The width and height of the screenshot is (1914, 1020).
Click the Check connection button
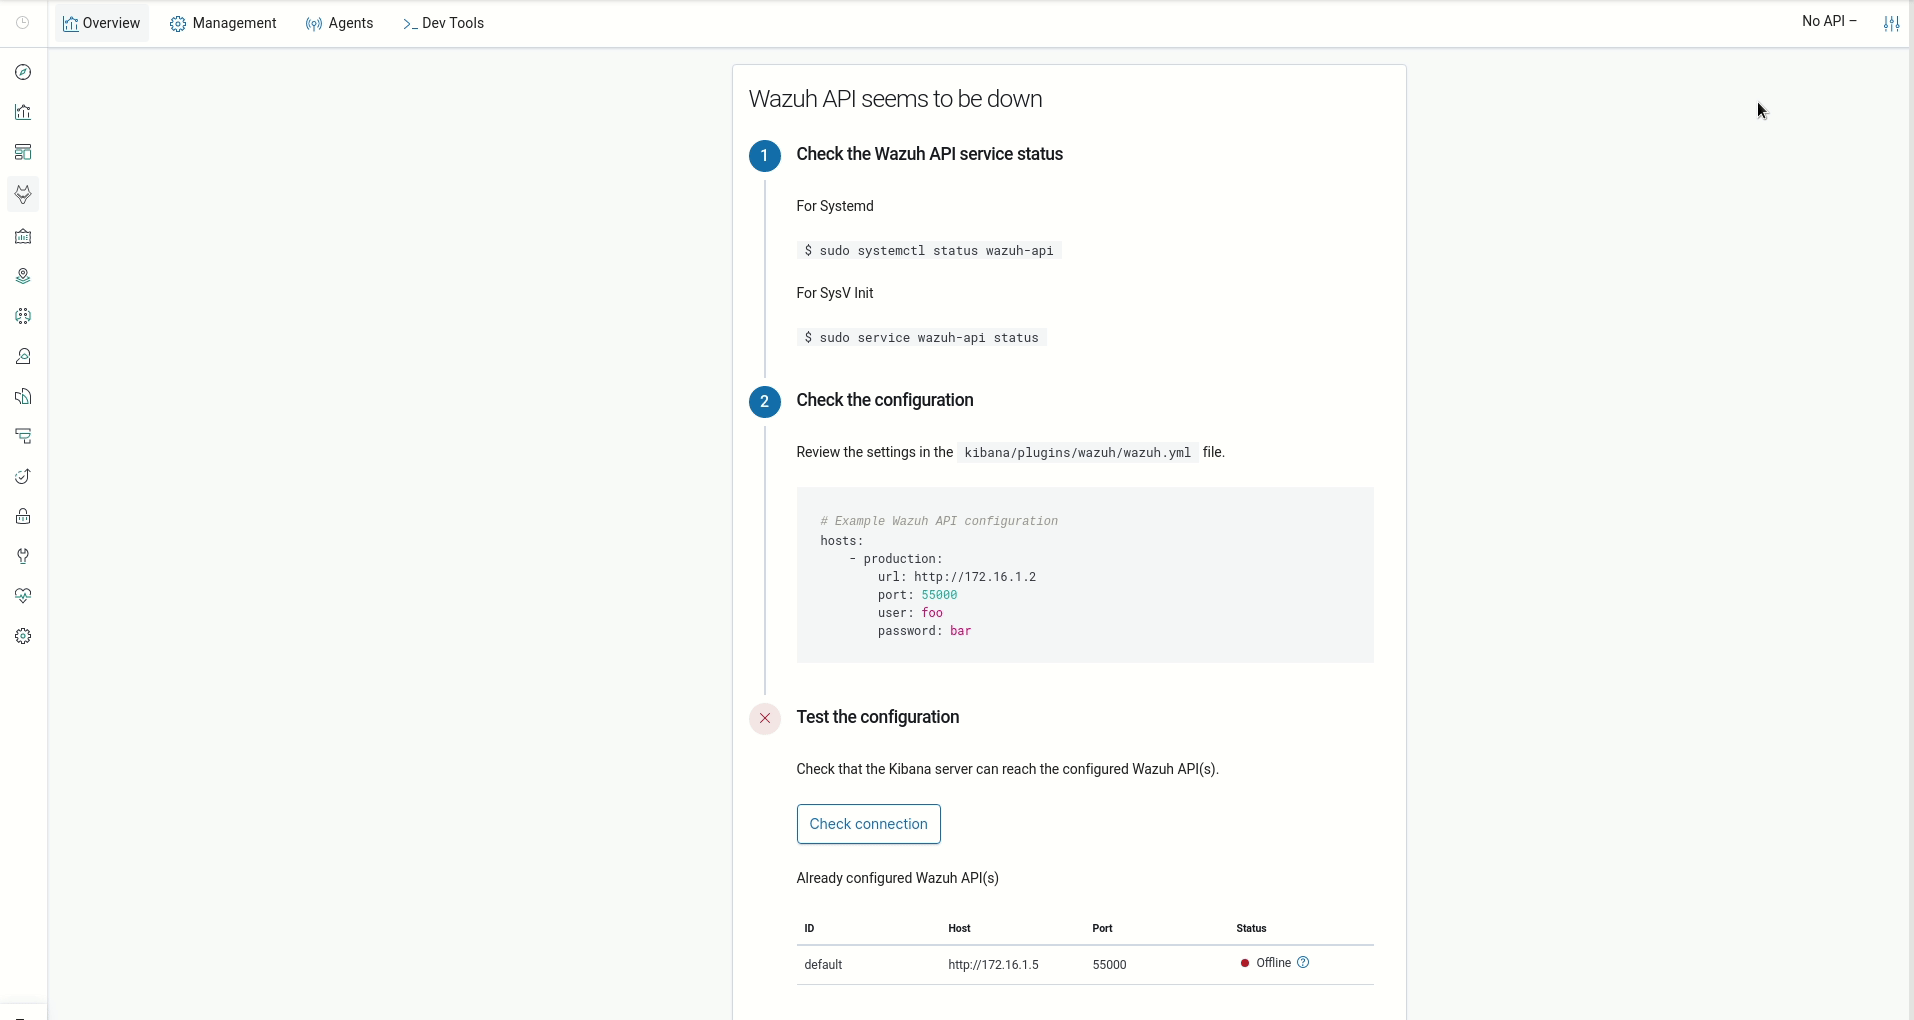868,824
